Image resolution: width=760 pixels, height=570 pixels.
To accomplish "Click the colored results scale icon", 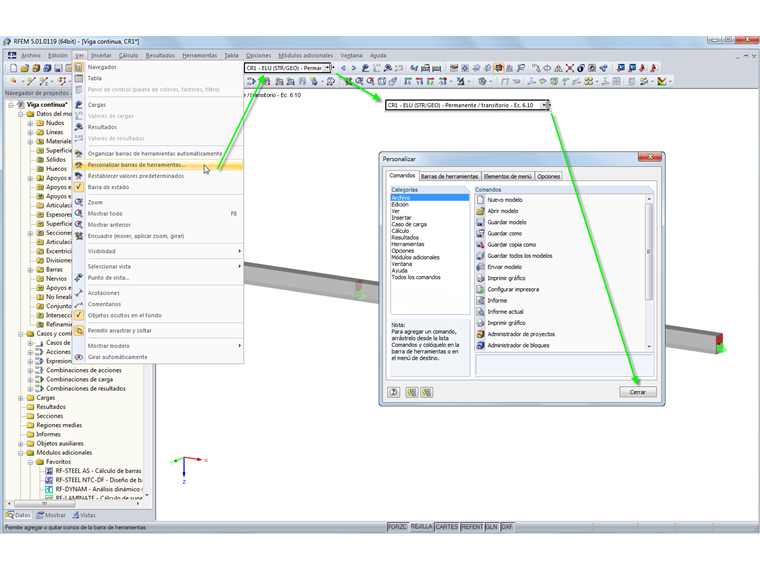I will coord(662,81).
